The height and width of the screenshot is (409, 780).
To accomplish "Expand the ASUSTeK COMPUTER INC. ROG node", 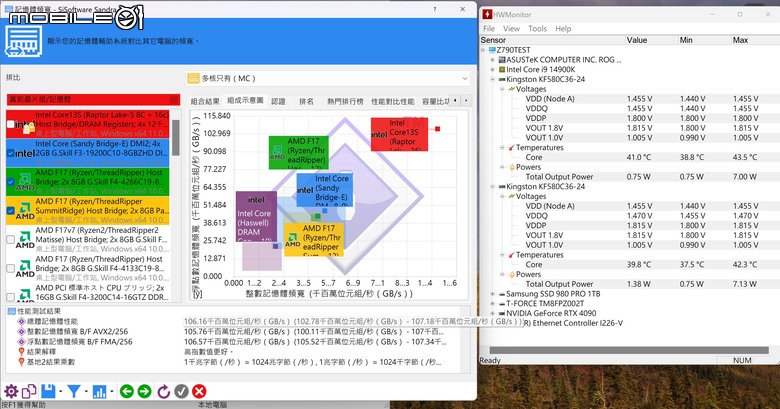I will (x=492, y=60).
